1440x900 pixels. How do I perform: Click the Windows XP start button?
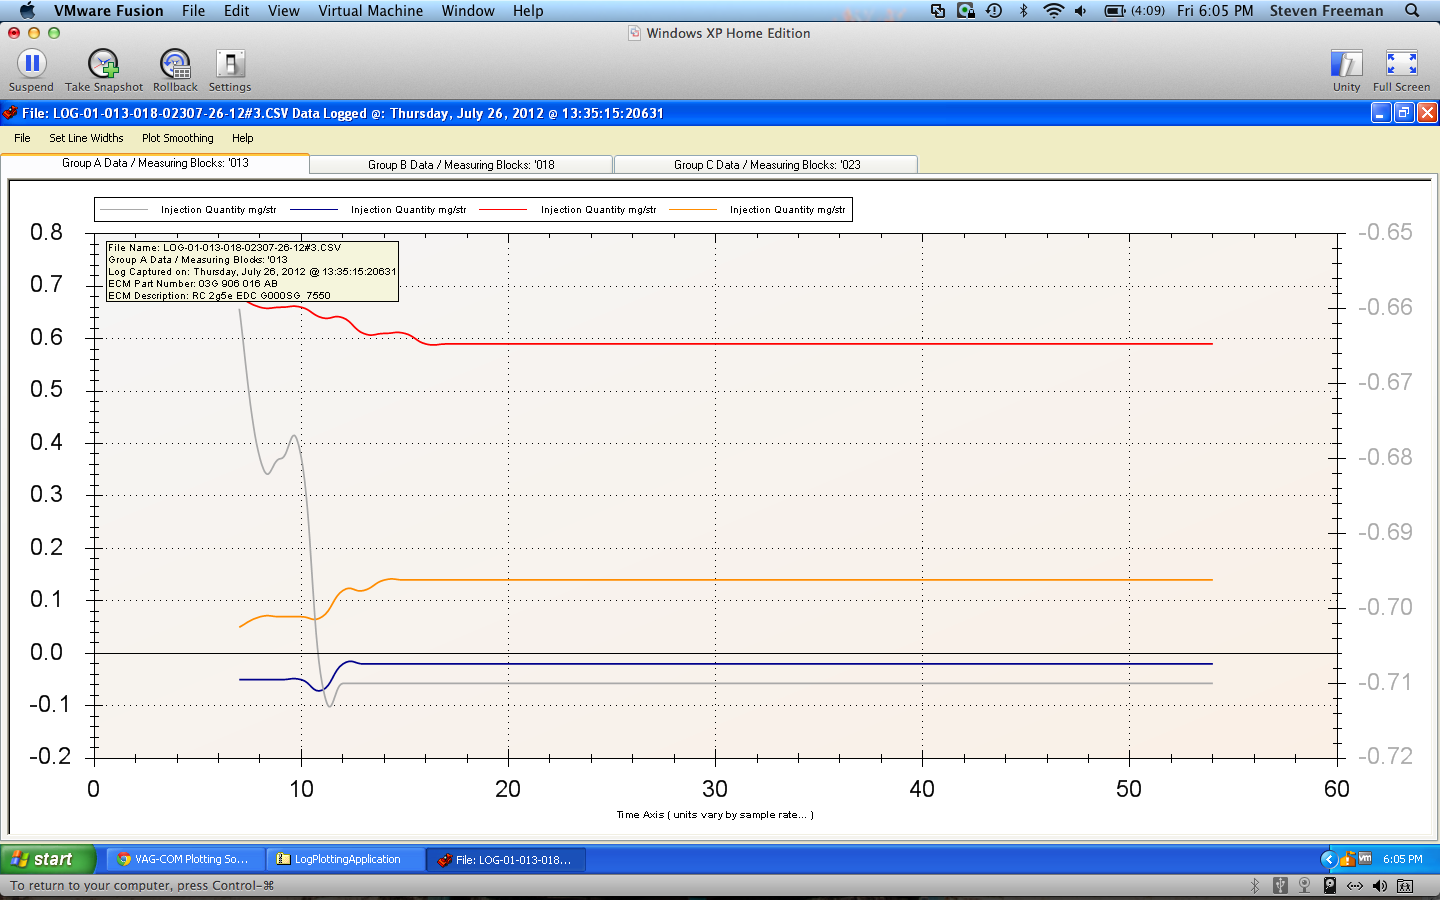47,859
